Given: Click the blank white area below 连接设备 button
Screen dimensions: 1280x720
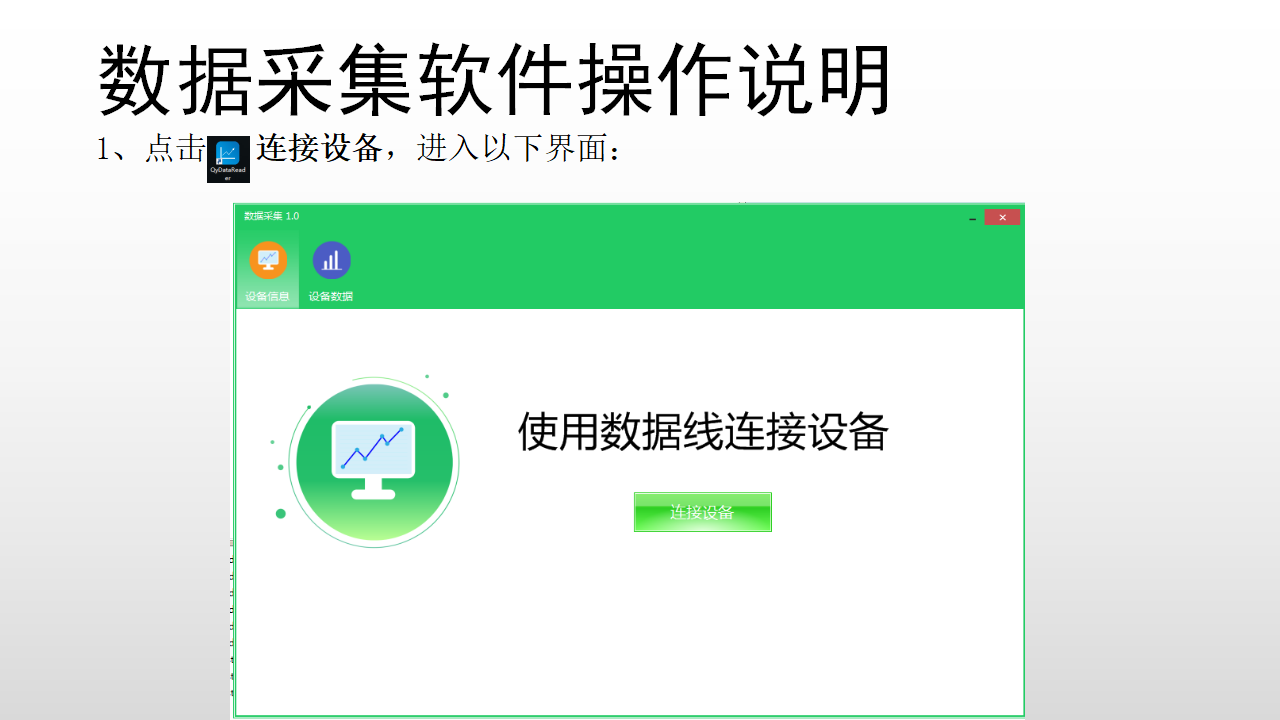Looking at the screenshot, I should [x=702, y=620].
